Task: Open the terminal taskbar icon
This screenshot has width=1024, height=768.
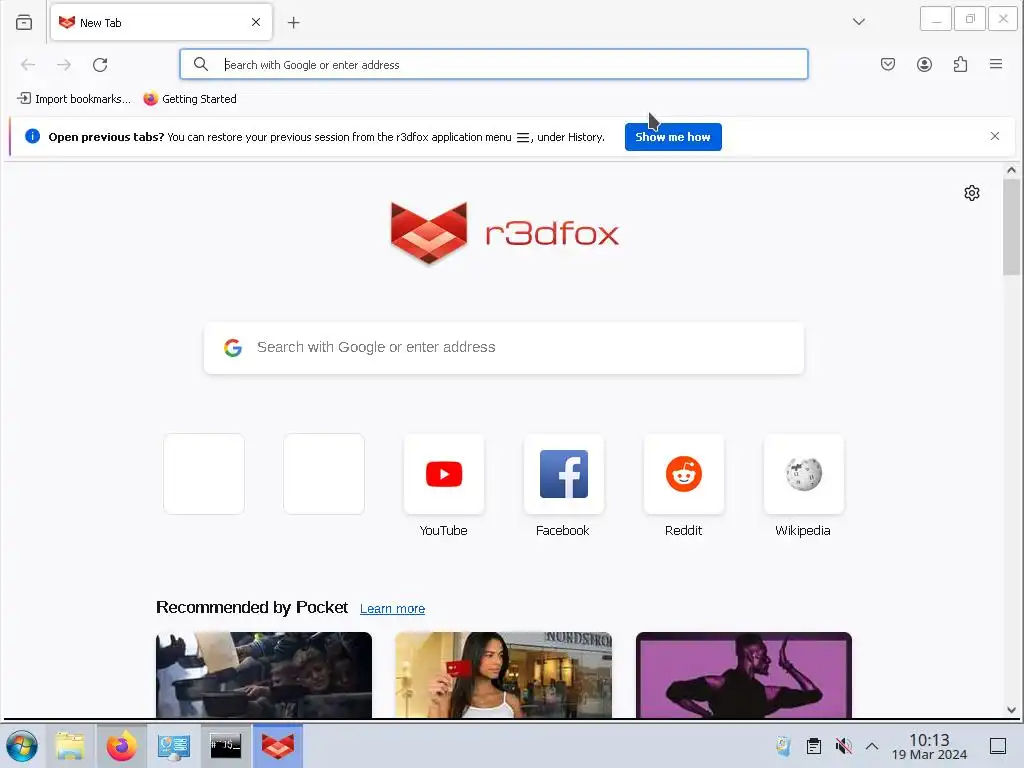Action: pyautogui.click(x=225, y=746)
